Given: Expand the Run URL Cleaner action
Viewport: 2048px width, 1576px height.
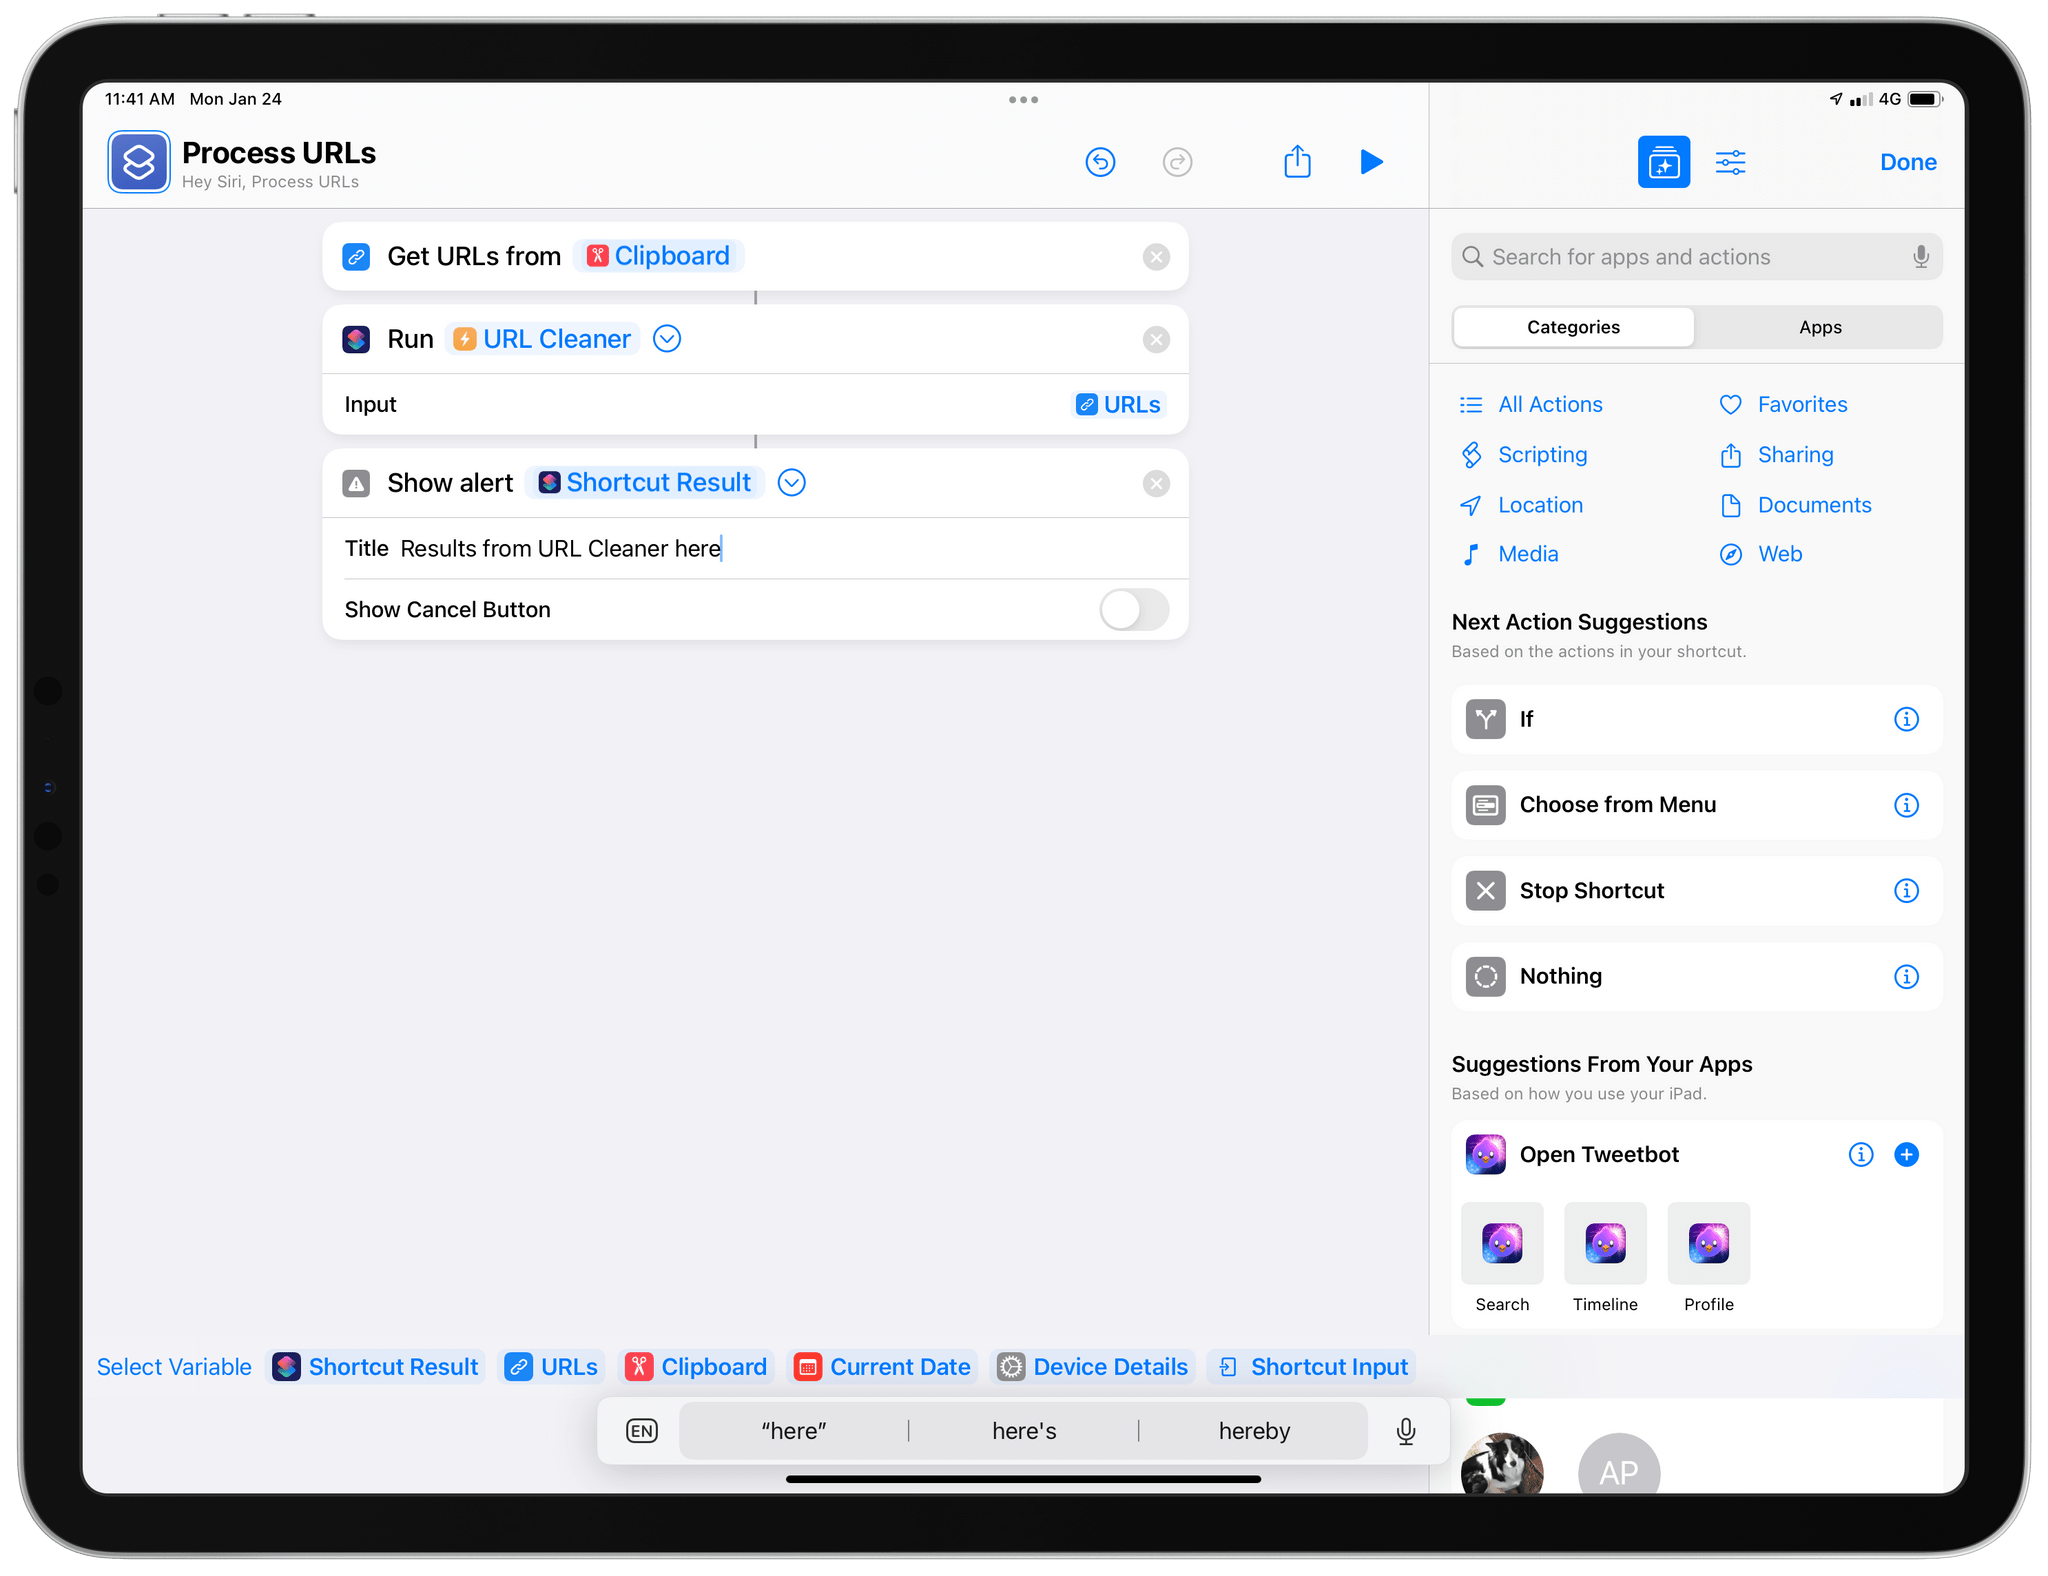Looking at the screenshot, I should [x=669, y=339].
